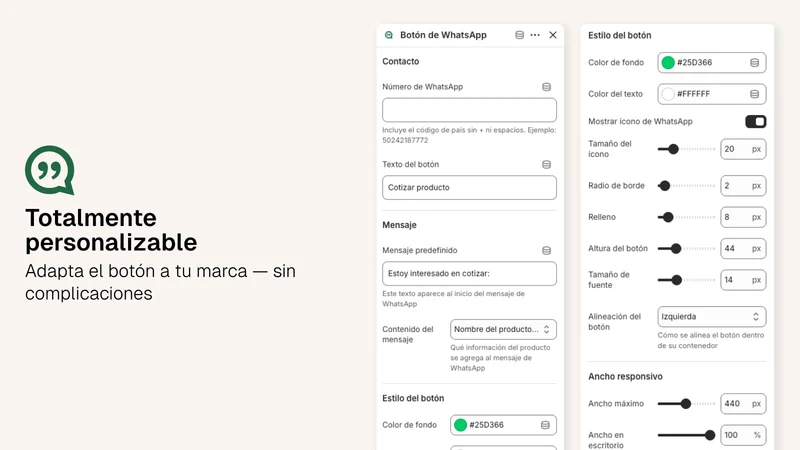Click dynamic source icon for Número de WhatsApp
This screenshot has width=800, height=450.
tap(546, 87)
